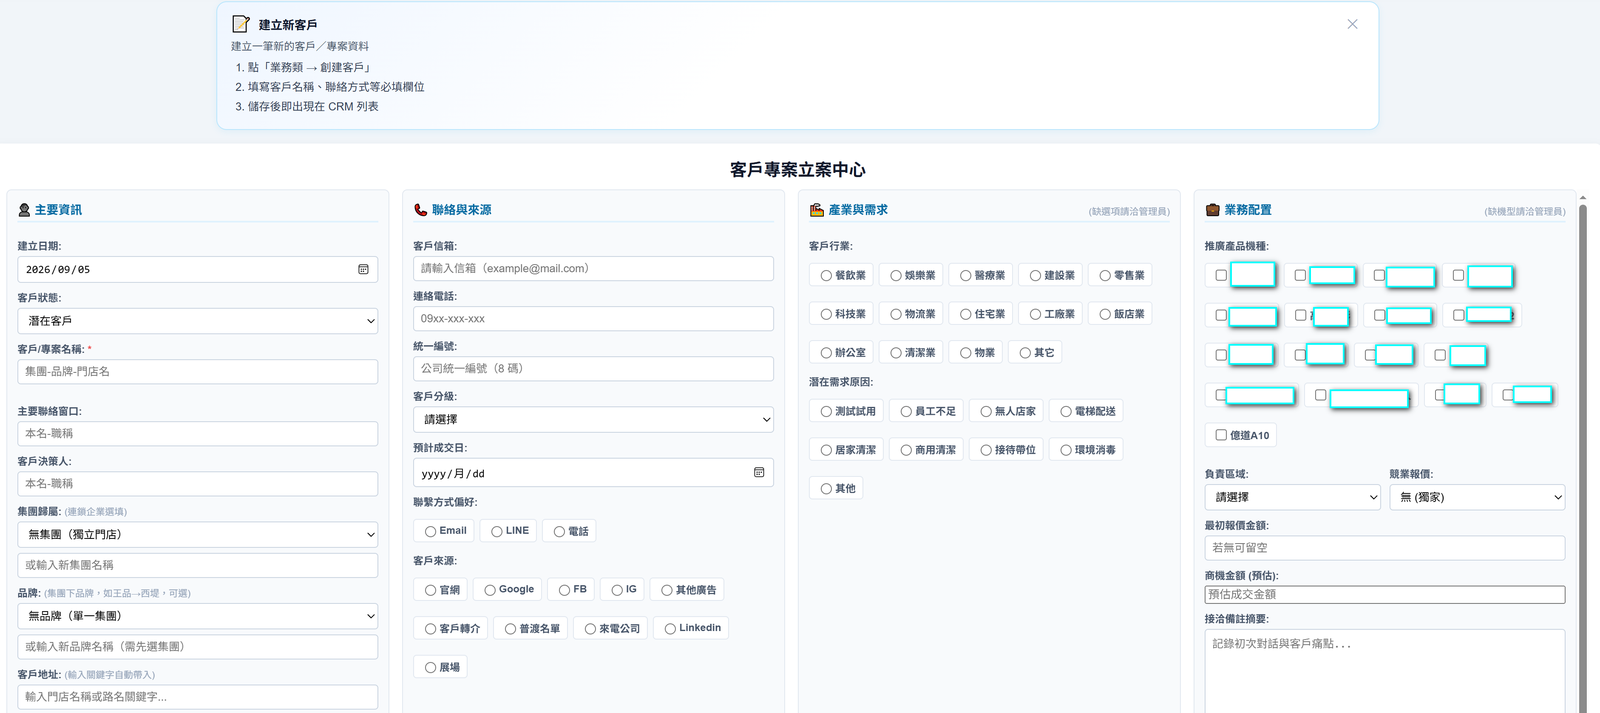
Task: Click the 連絡電話 input field
Action: coord(594,319)
